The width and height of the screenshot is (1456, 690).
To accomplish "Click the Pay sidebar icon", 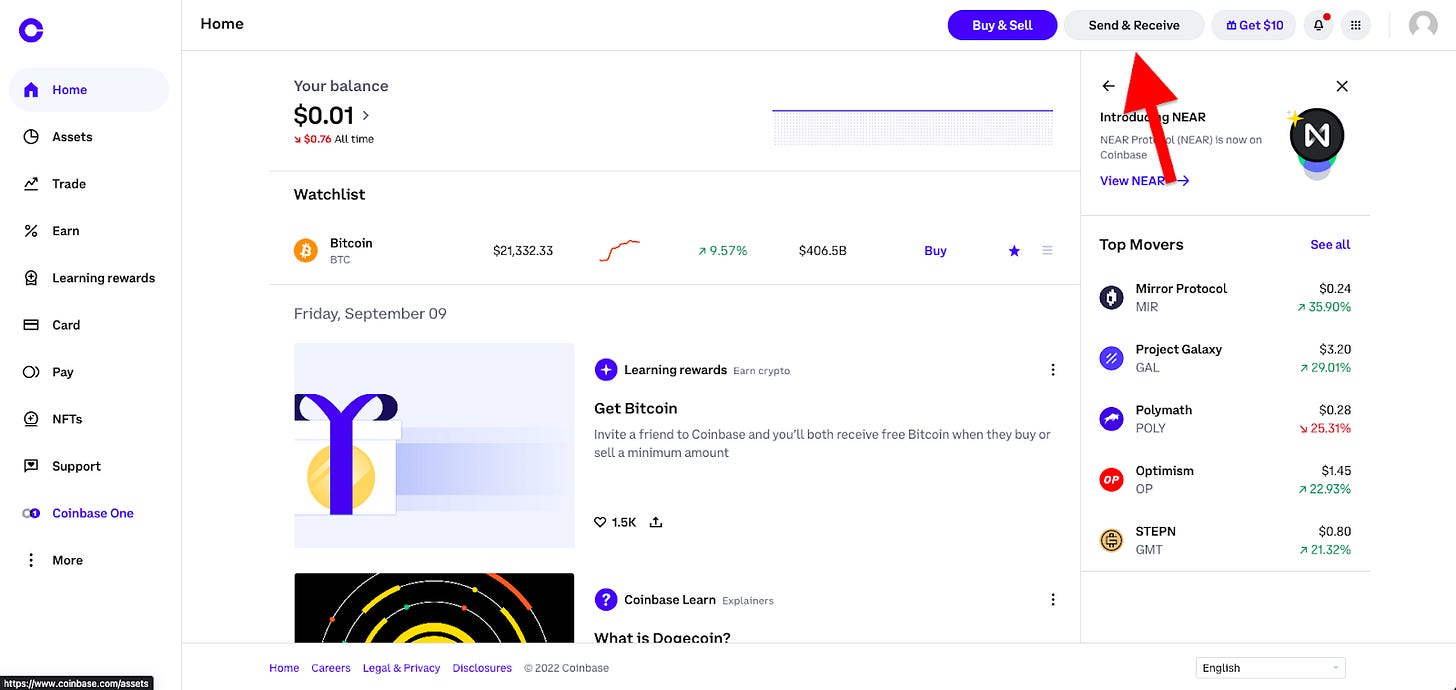I will pyautogui.click(x=31, y=372).
